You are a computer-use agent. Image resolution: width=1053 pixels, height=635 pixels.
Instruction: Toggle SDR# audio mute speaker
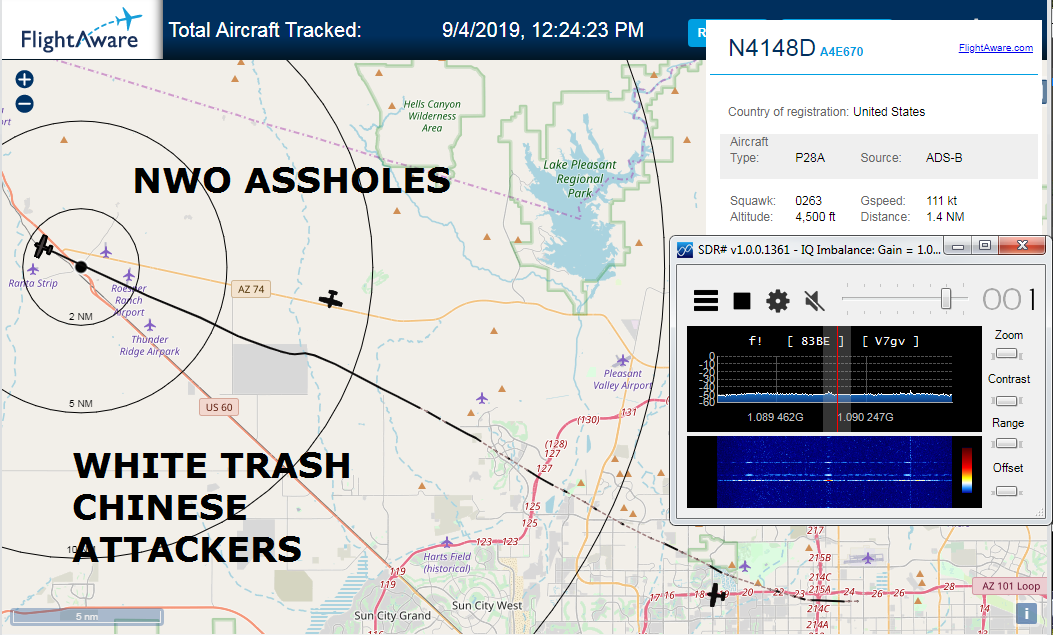tap(814, 301)
